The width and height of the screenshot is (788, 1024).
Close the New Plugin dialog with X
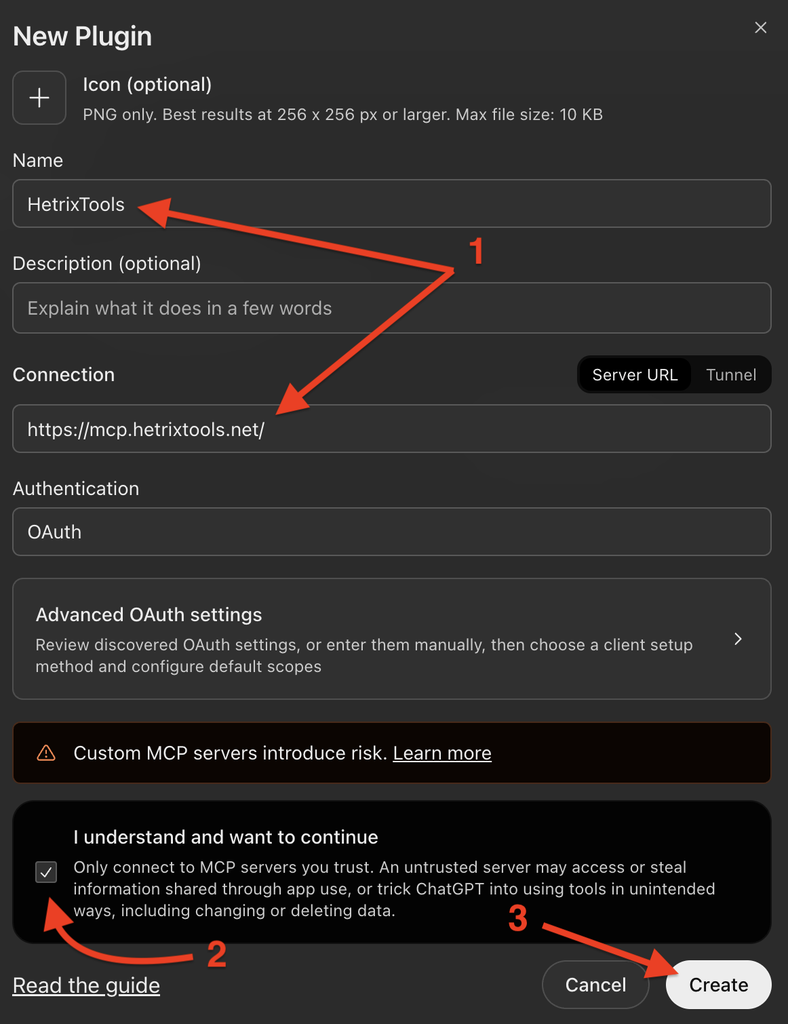click(761, 27)
